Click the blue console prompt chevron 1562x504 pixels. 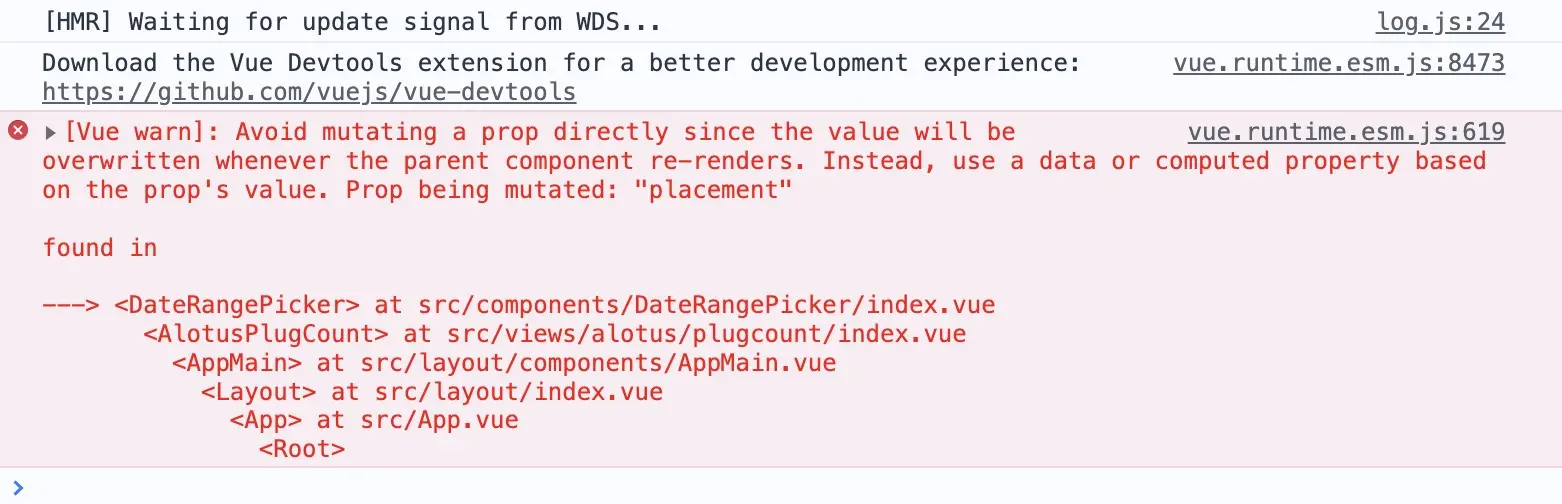pos(18,487)
